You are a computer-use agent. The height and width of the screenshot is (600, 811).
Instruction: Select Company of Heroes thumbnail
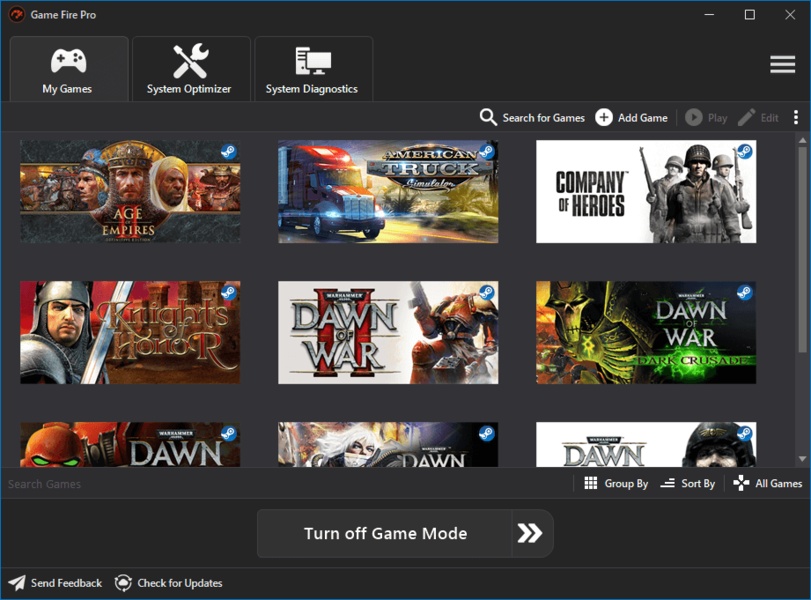[x=646, y=191]
